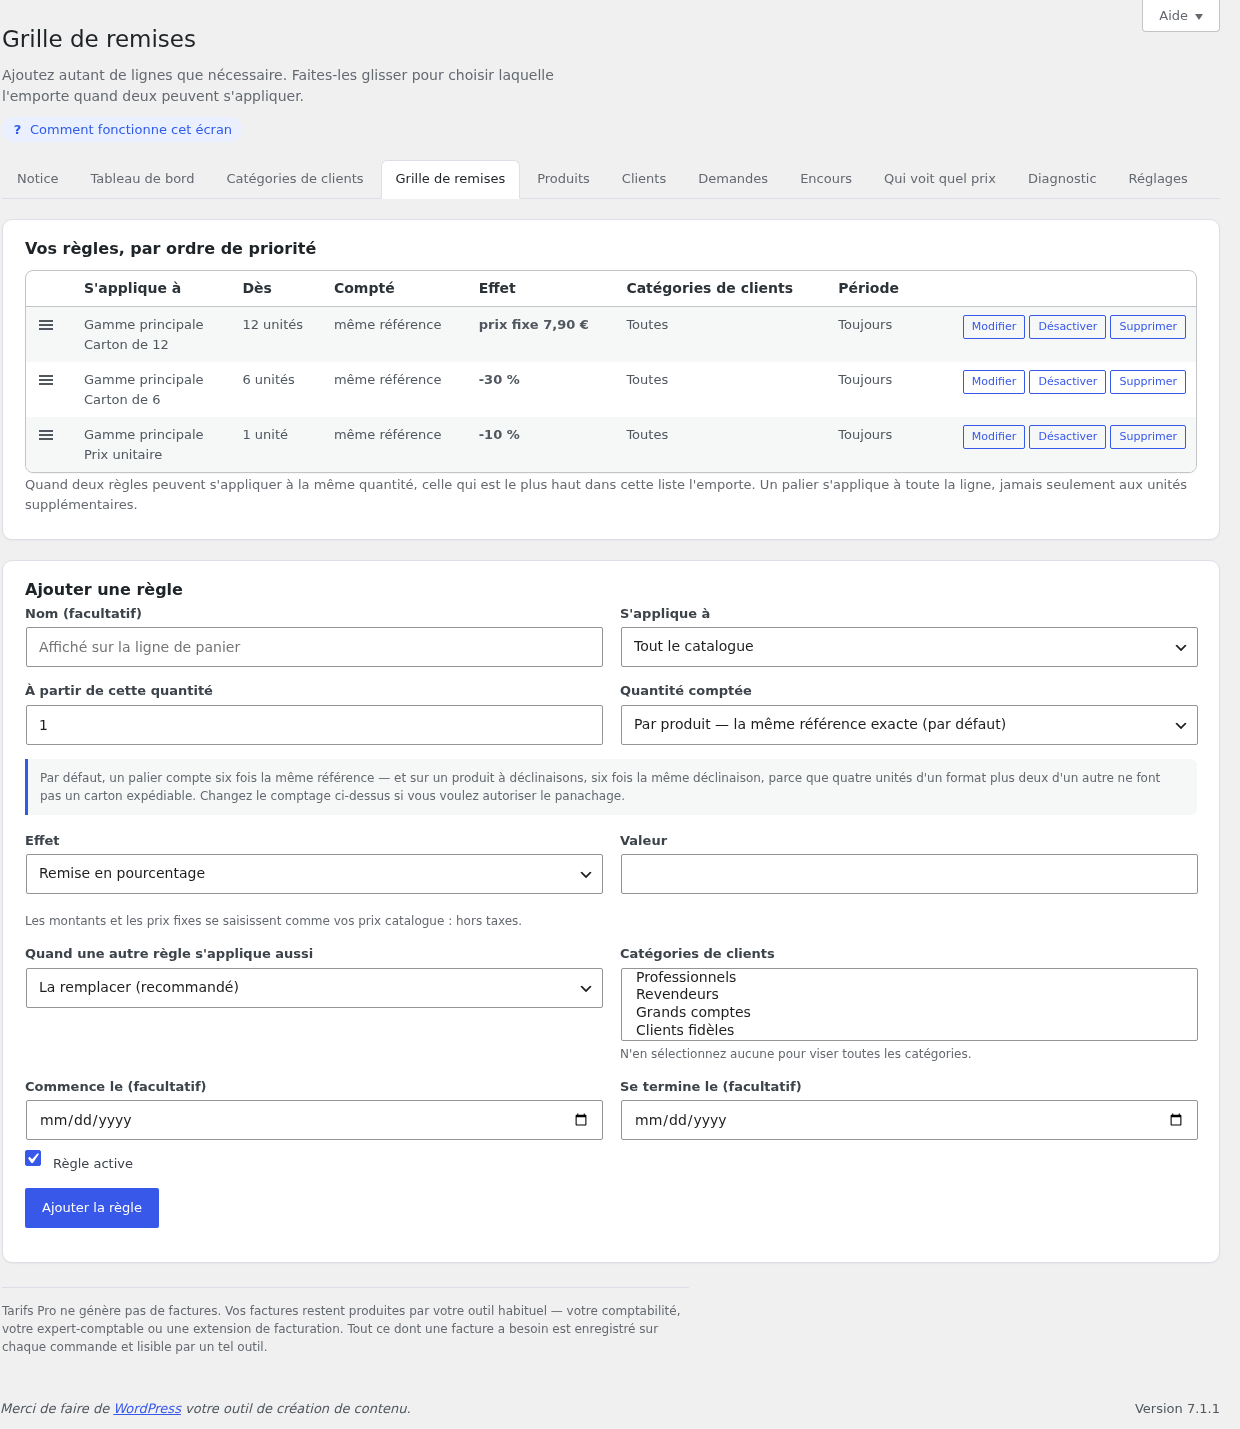Click the question mark help icon
1240x1429 pixels.
click(x=17, y=130)
